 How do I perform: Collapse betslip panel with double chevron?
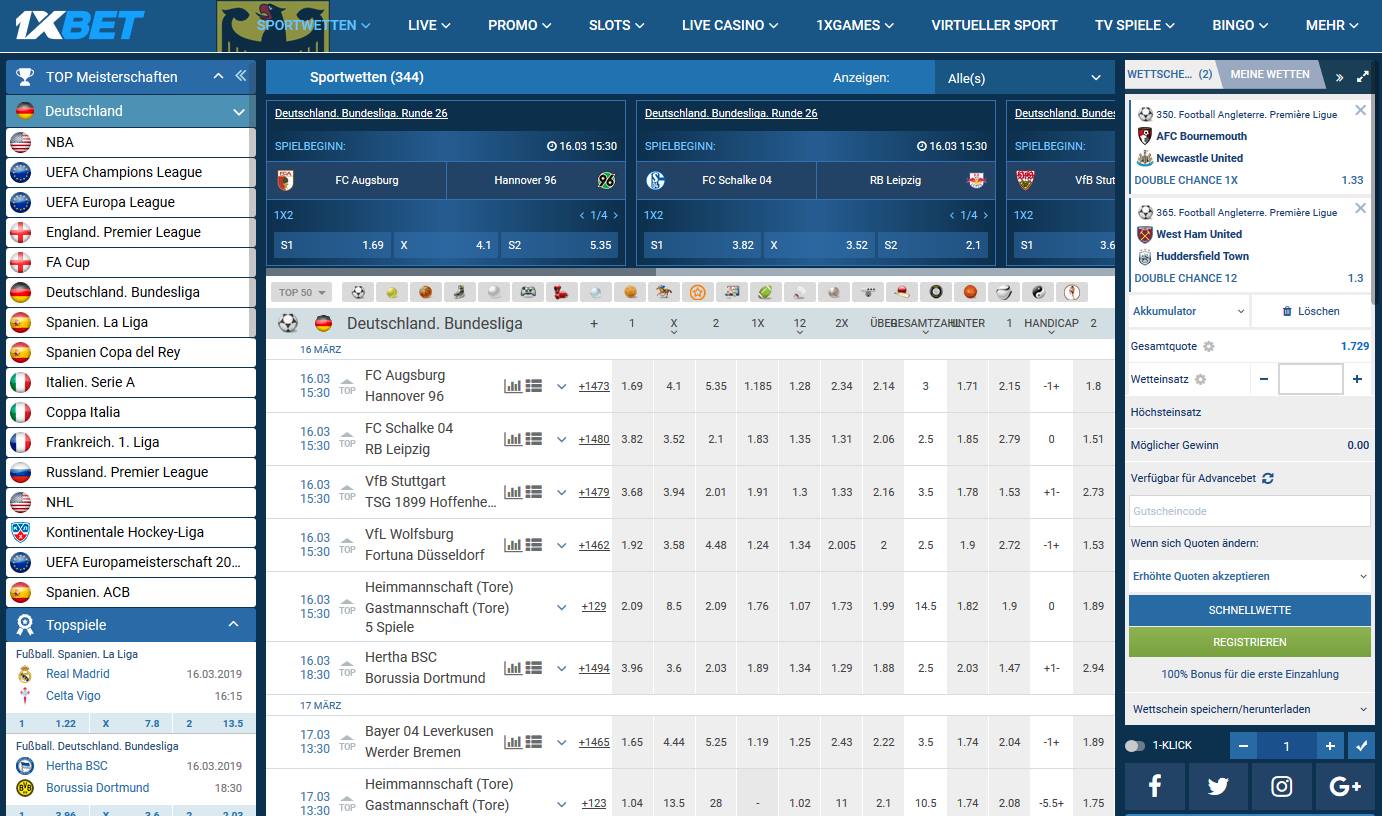tap(1340, 77)
